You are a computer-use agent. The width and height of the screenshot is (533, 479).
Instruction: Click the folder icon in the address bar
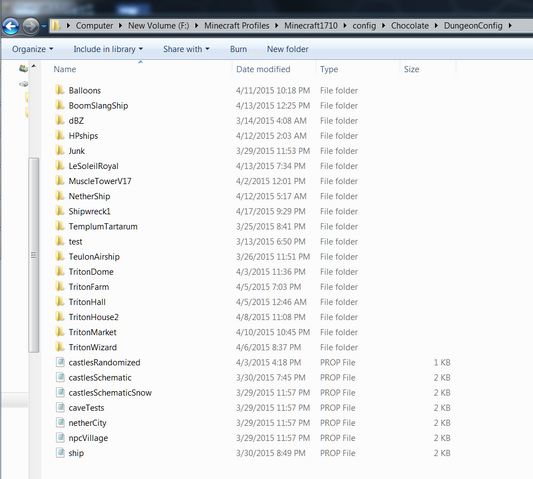pos(56,25)
